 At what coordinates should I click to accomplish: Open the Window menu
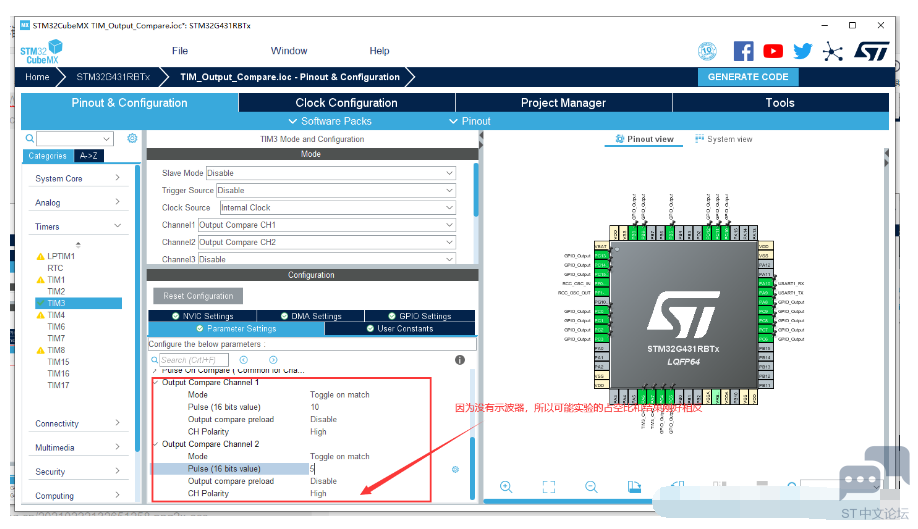click(x=289, y=51)
